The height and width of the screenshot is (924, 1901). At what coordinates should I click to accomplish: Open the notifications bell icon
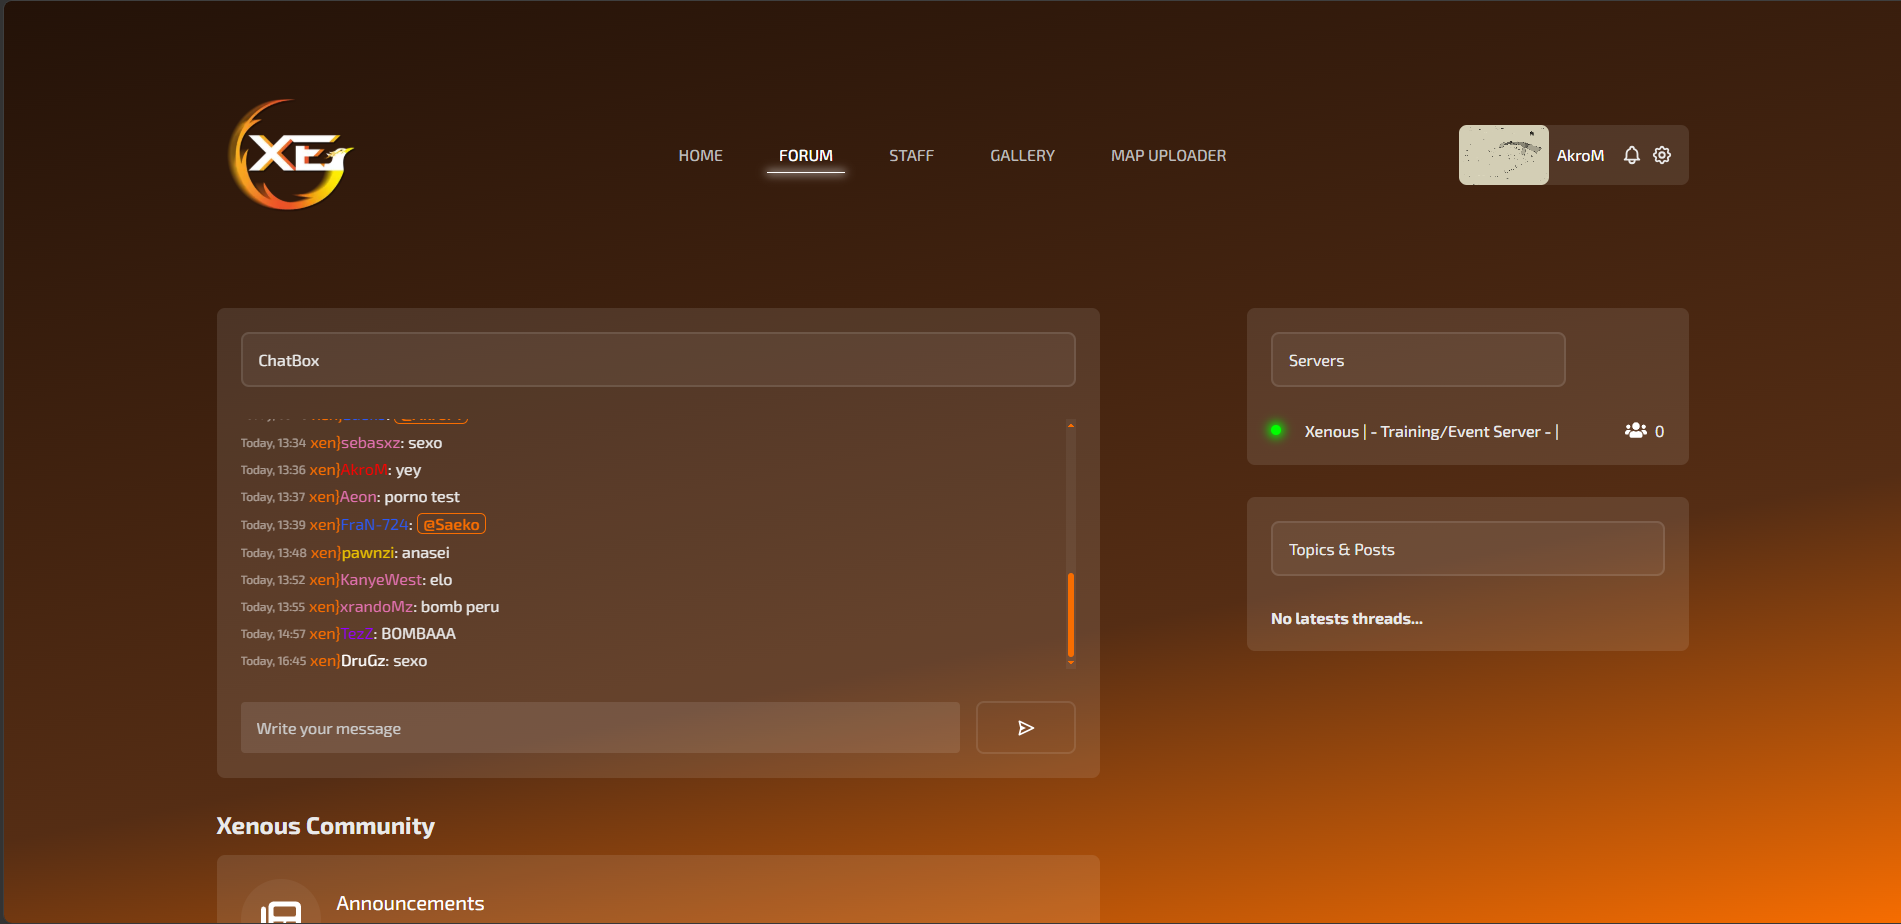(1631, 155)
